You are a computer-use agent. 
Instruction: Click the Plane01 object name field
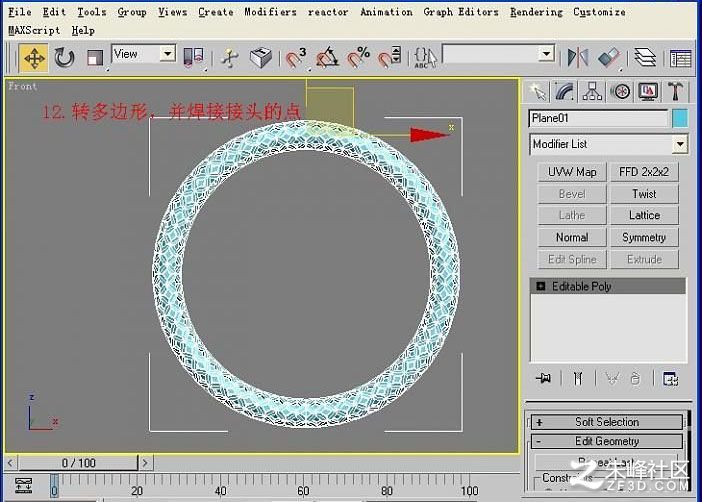pyautogui.click(x=598, y=119)
